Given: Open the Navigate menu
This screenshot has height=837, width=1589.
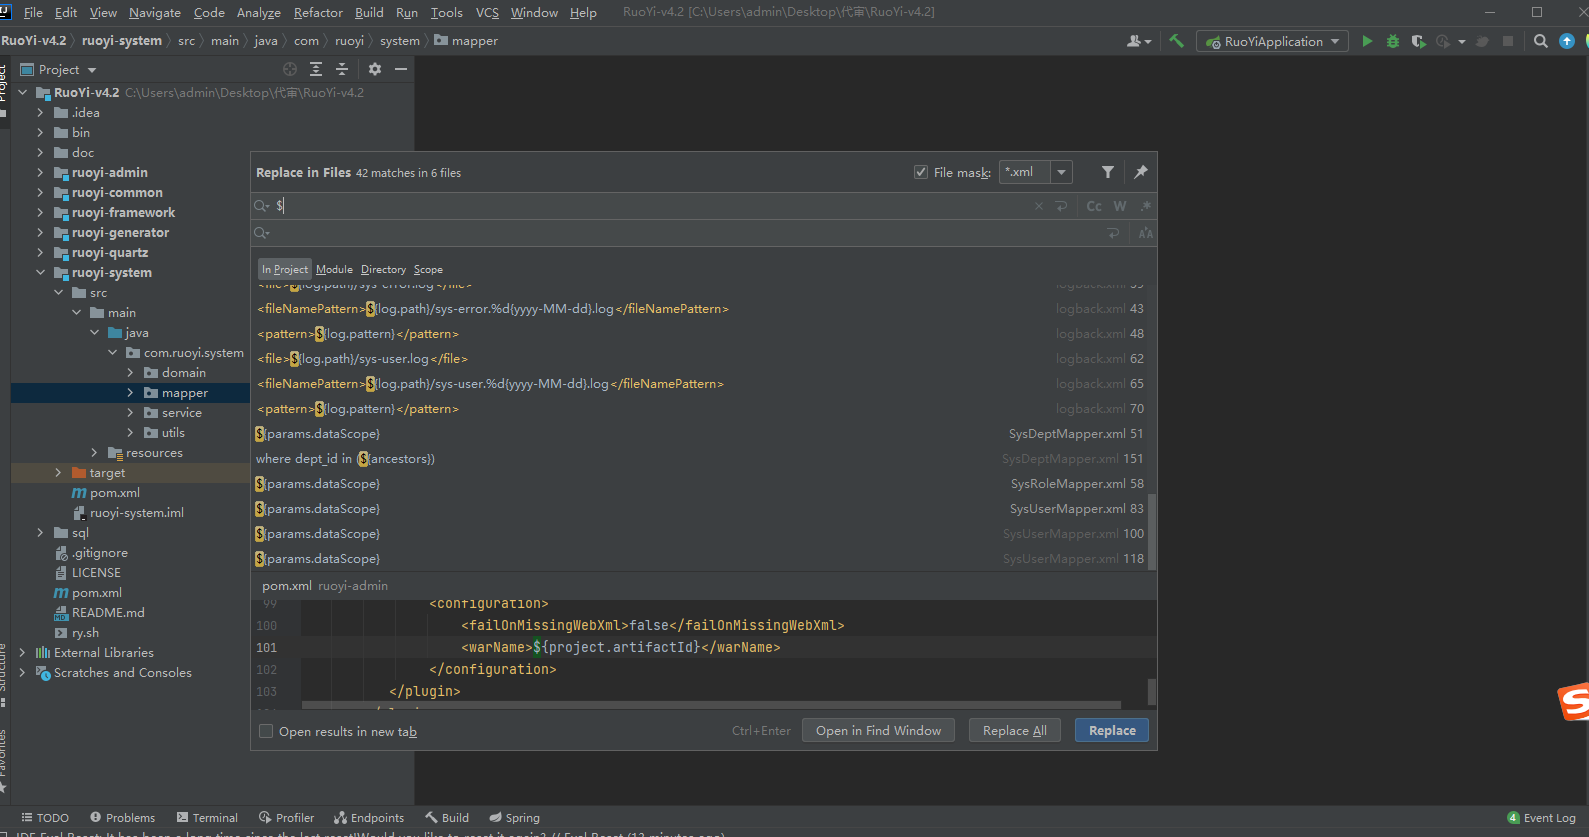Looking at the screenshot, I should click(155, 12).
